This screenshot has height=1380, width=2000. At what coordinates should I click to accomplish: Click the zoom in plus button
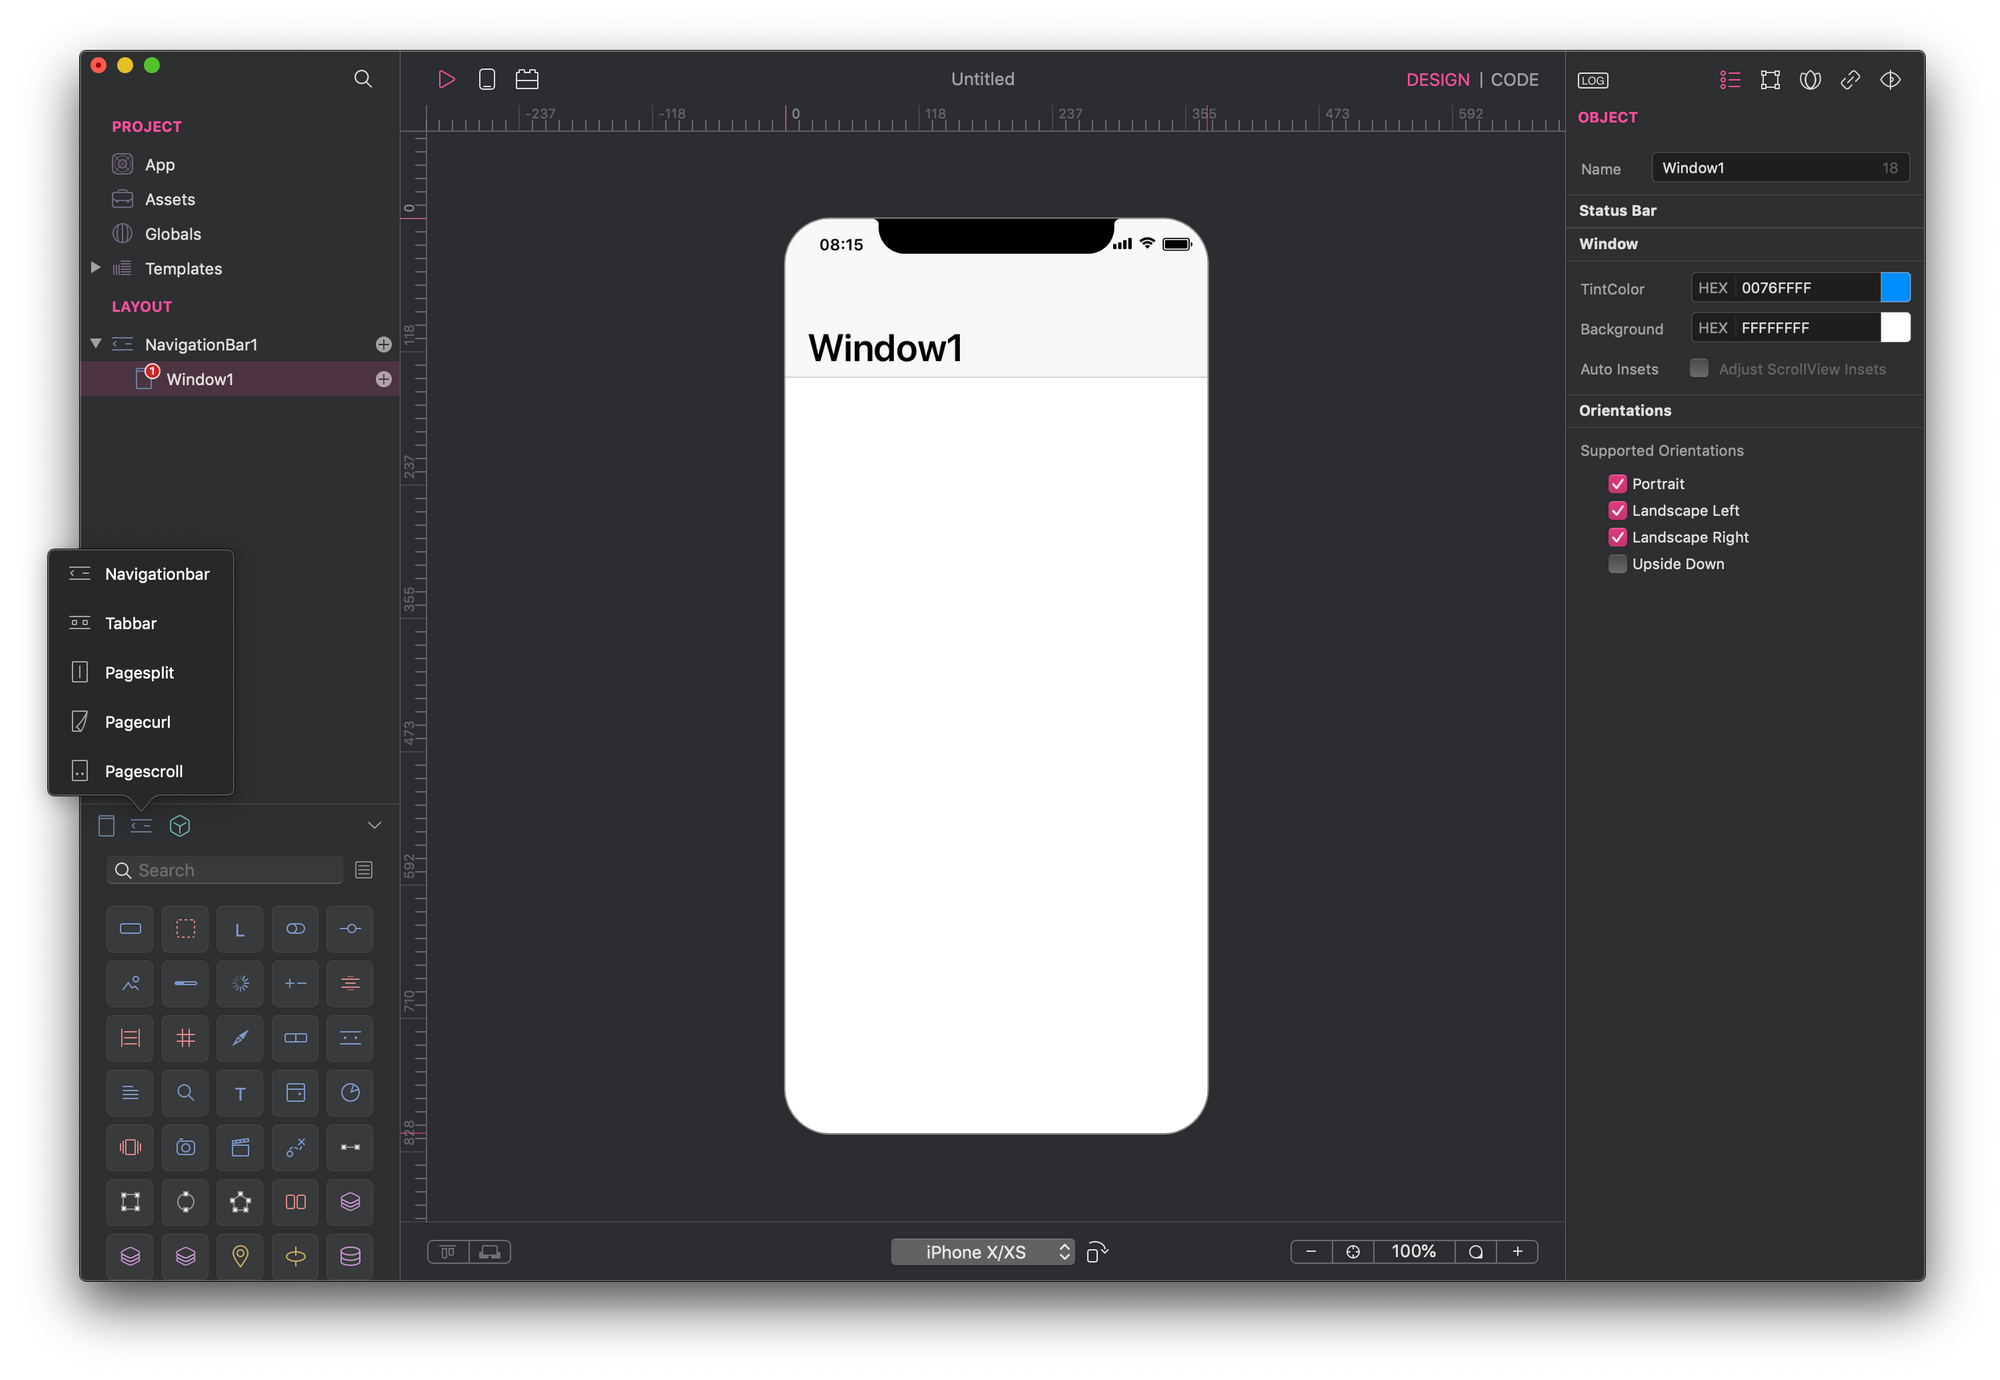tap(1517, 1252)
